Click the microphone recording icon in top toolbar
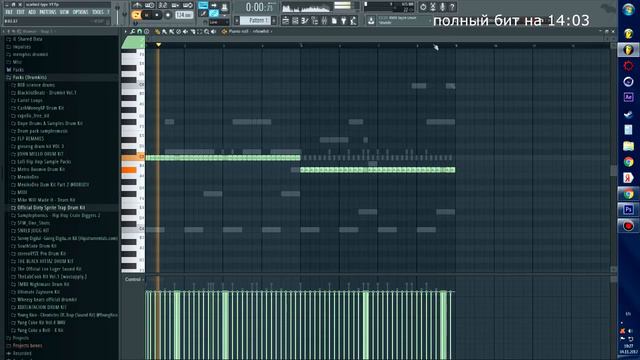640x360 pixels. [442, 7]
